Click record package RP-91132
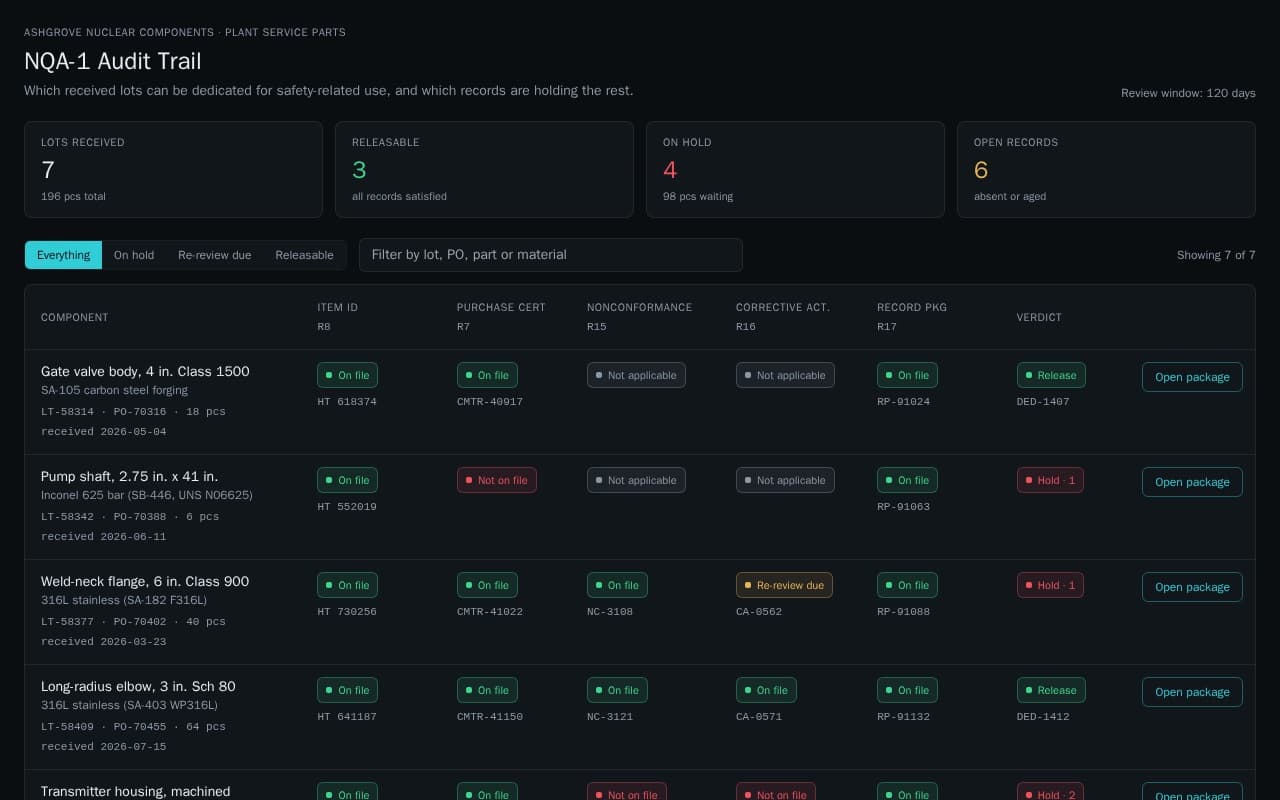 (903, 716)
